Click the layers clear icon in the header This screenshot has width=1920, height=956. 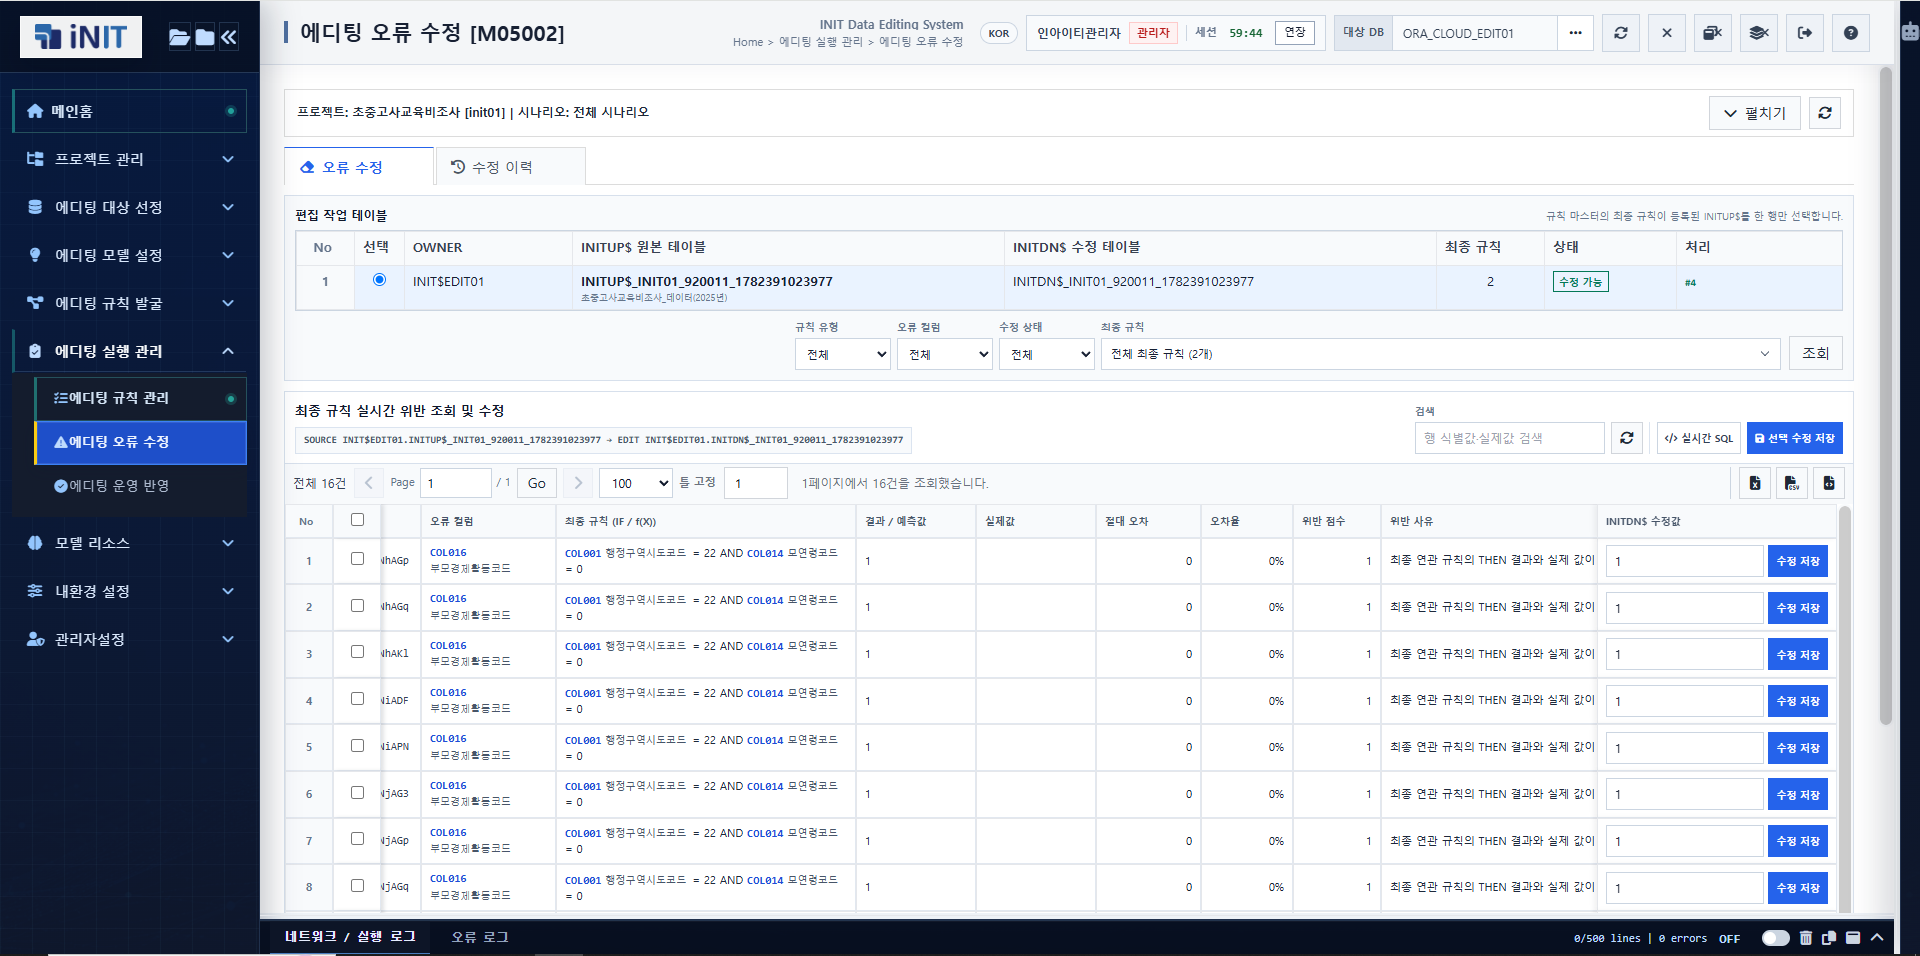[x=1759, y=33]
